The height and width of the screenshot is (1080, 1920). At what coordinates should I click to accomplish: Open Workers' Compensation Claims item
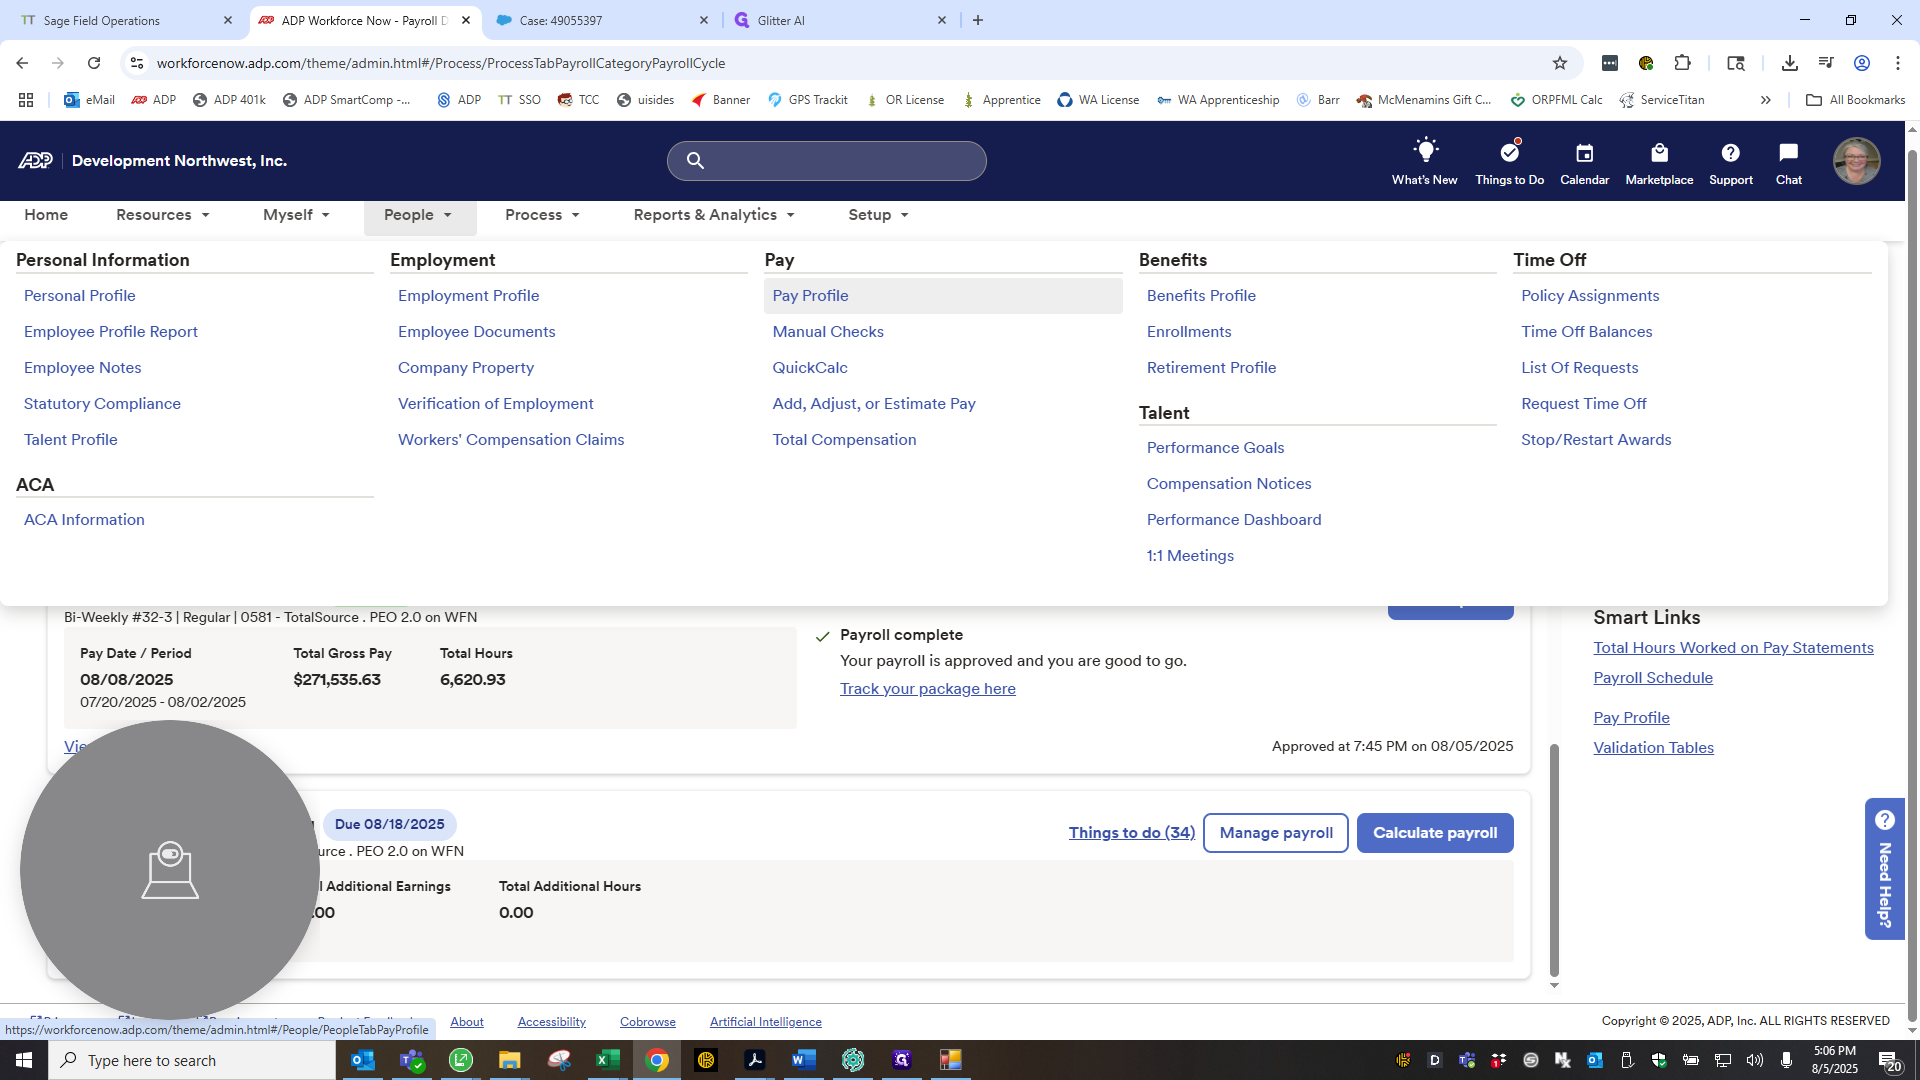(510, 440)
